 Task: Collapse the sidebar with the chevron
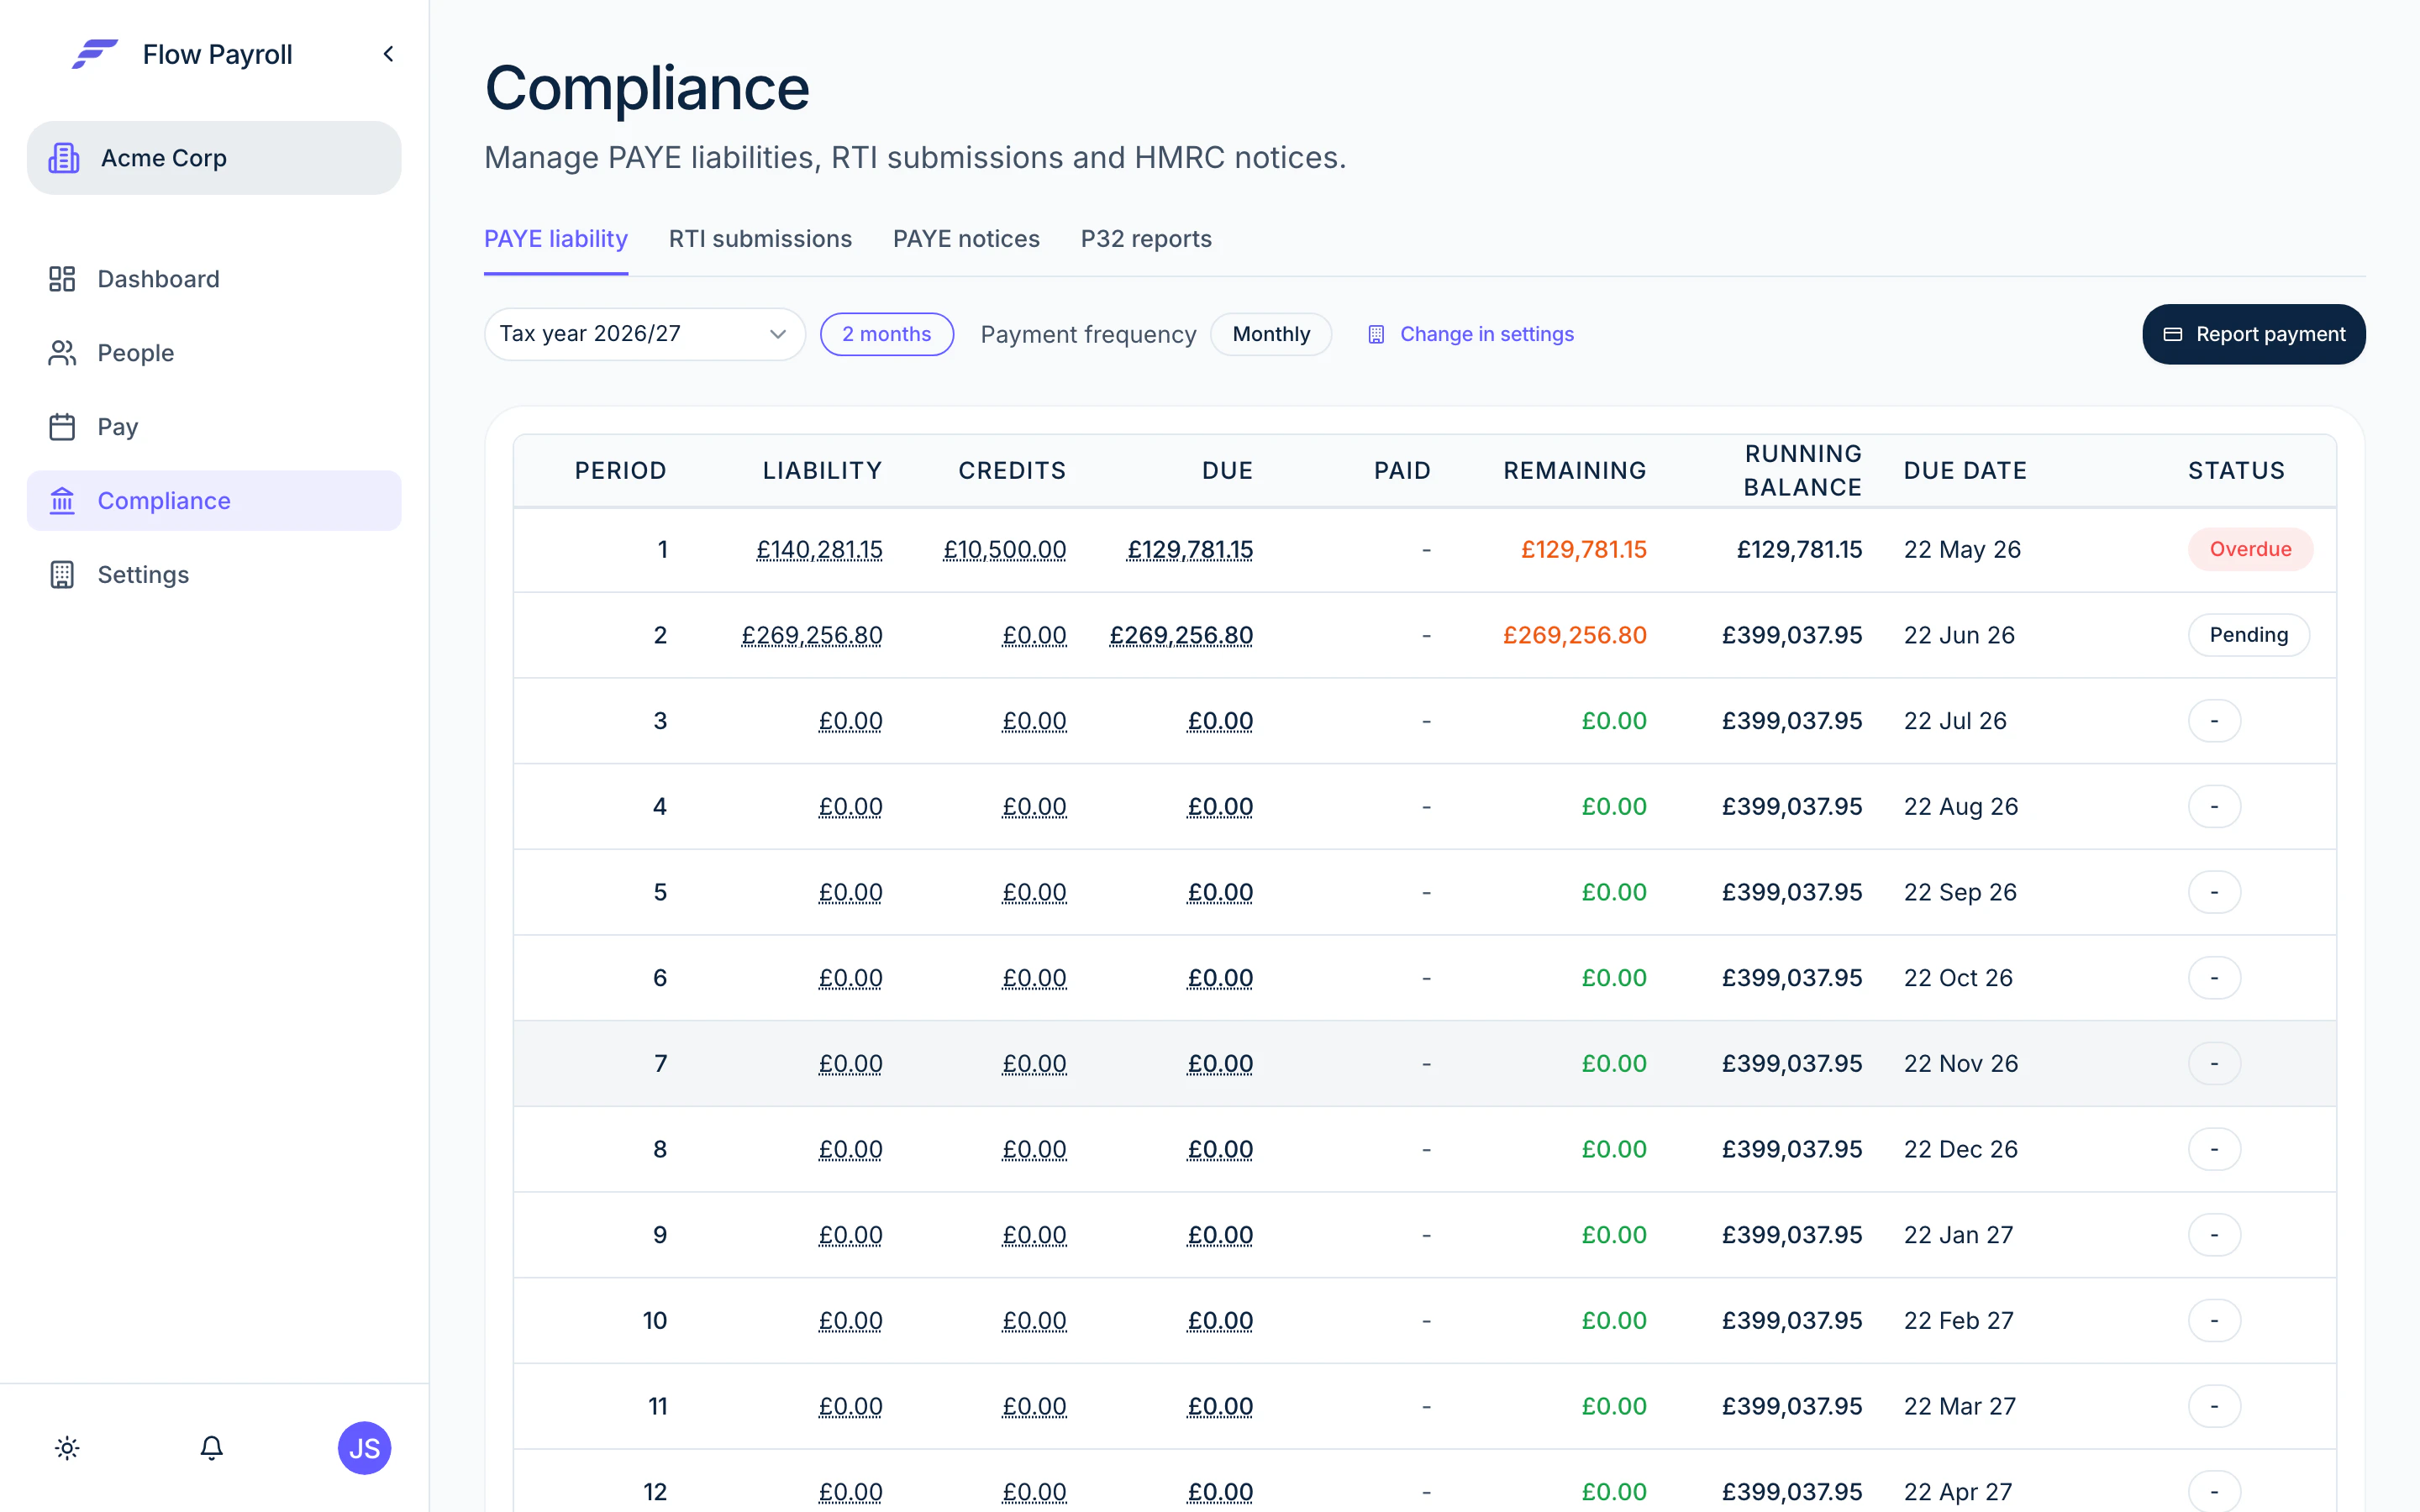click(388, 54)
